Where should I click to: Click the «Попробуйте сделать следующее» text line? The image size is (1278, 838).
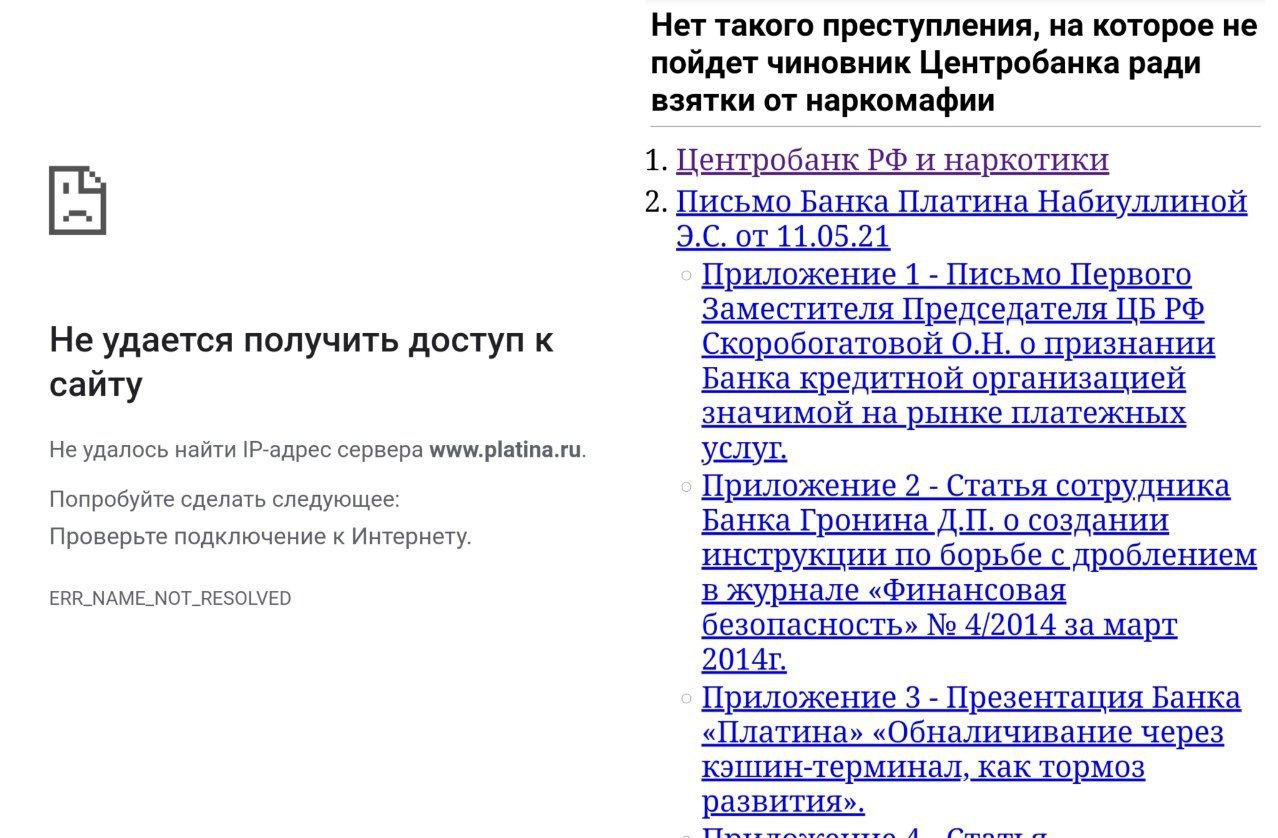(224, 498)
